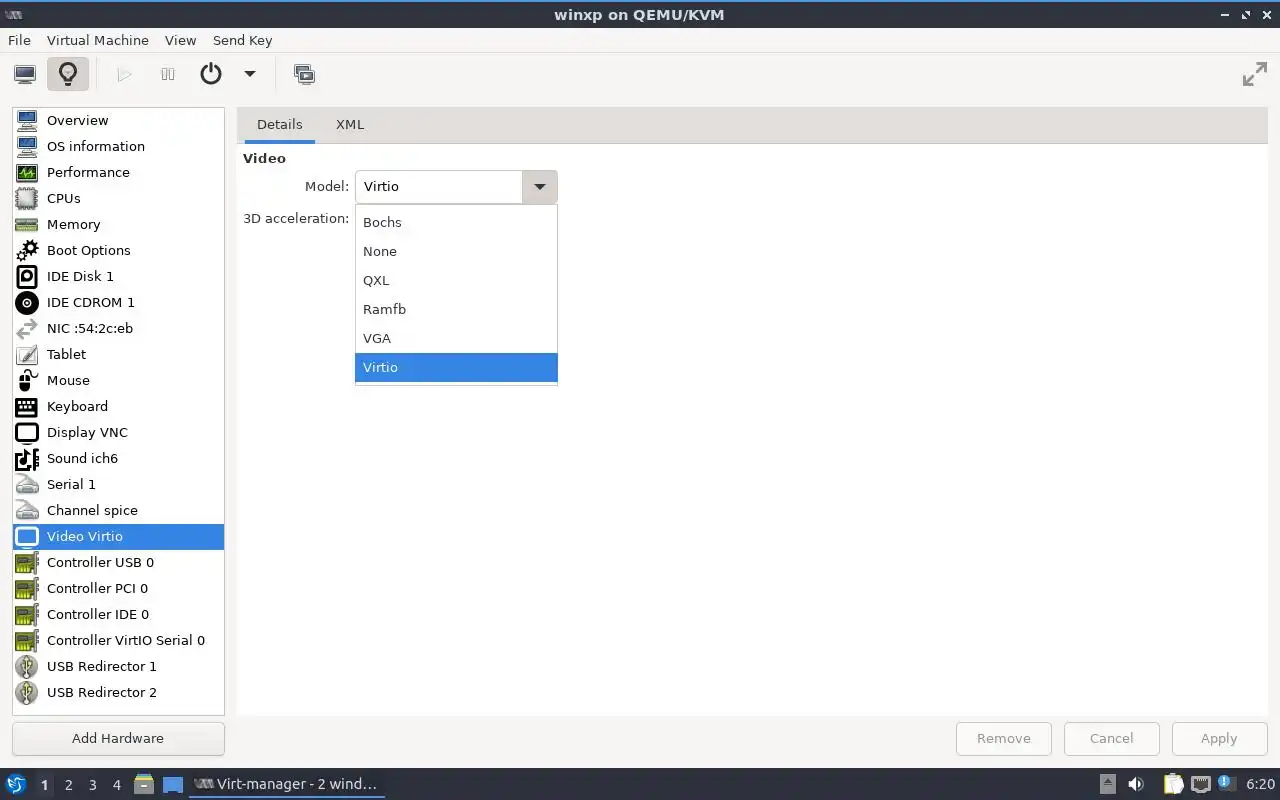Select Video Virtio device
Image resolution: width=1280 pixels, height=800 pixels.
[x=118, y=536]
